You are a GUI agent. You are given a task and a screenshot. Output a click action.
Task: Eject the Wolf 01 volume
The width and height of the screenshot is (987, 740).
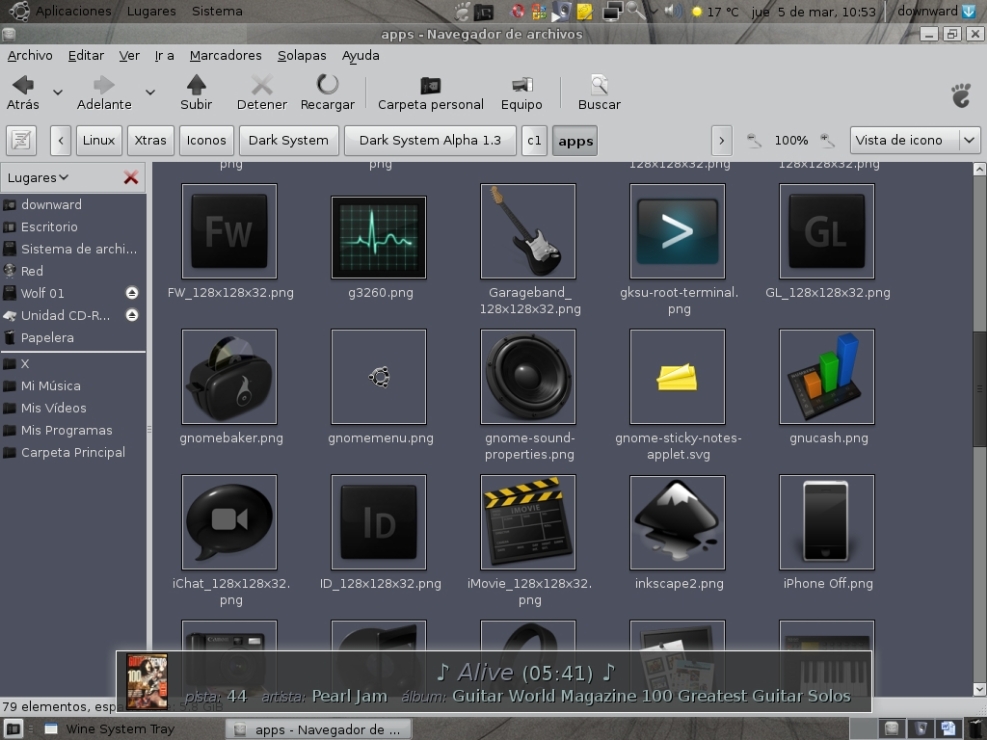[132, 293]
